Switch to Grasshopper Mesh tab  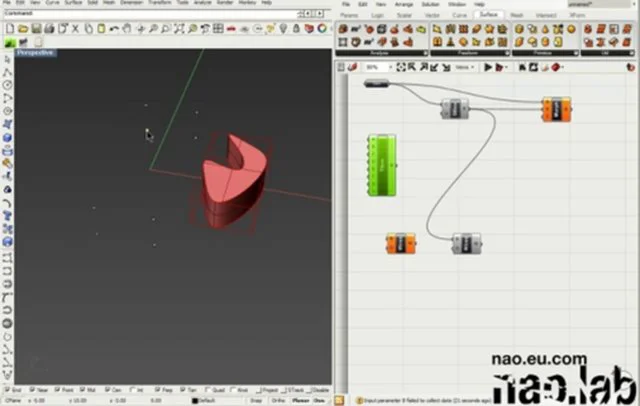tap(517, 15)
